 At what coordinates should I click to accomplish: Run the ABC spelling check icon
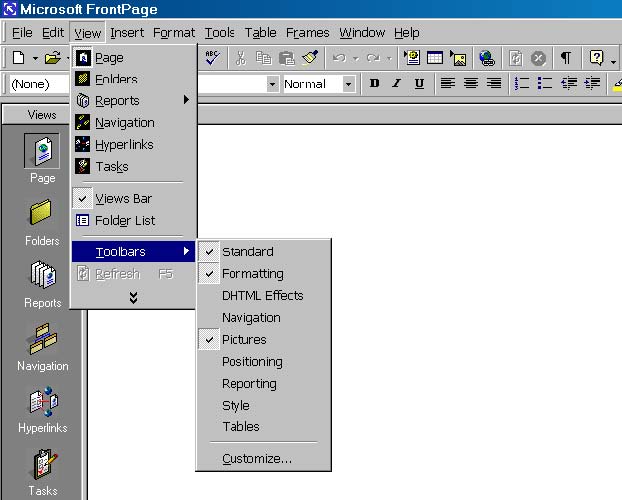pyautogui.click(x=213, y=58)
